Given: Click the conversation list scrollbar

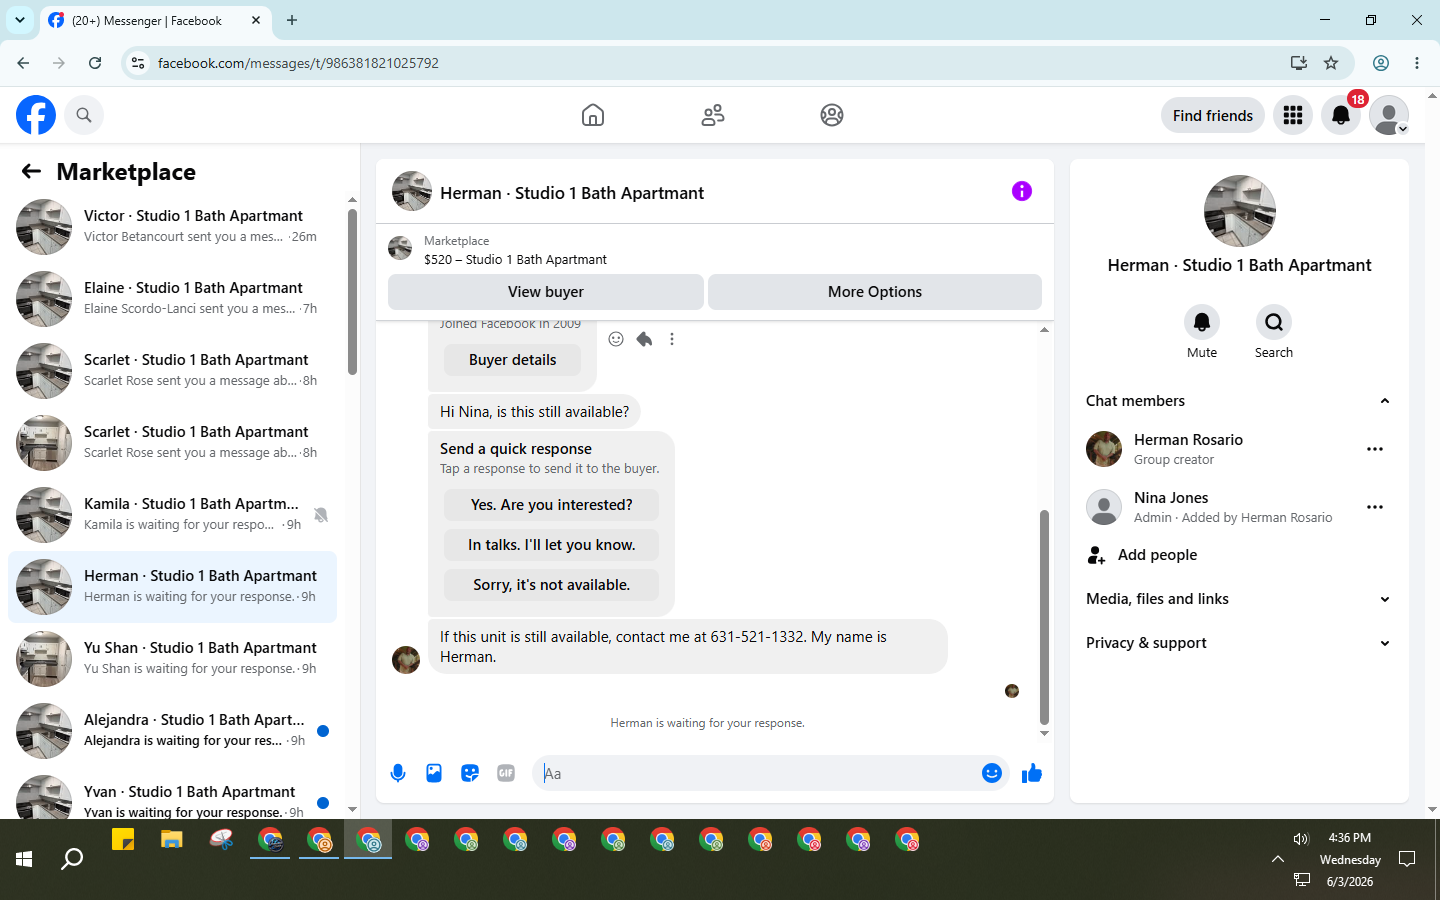Looking at the screenshot, I should 352,292.
